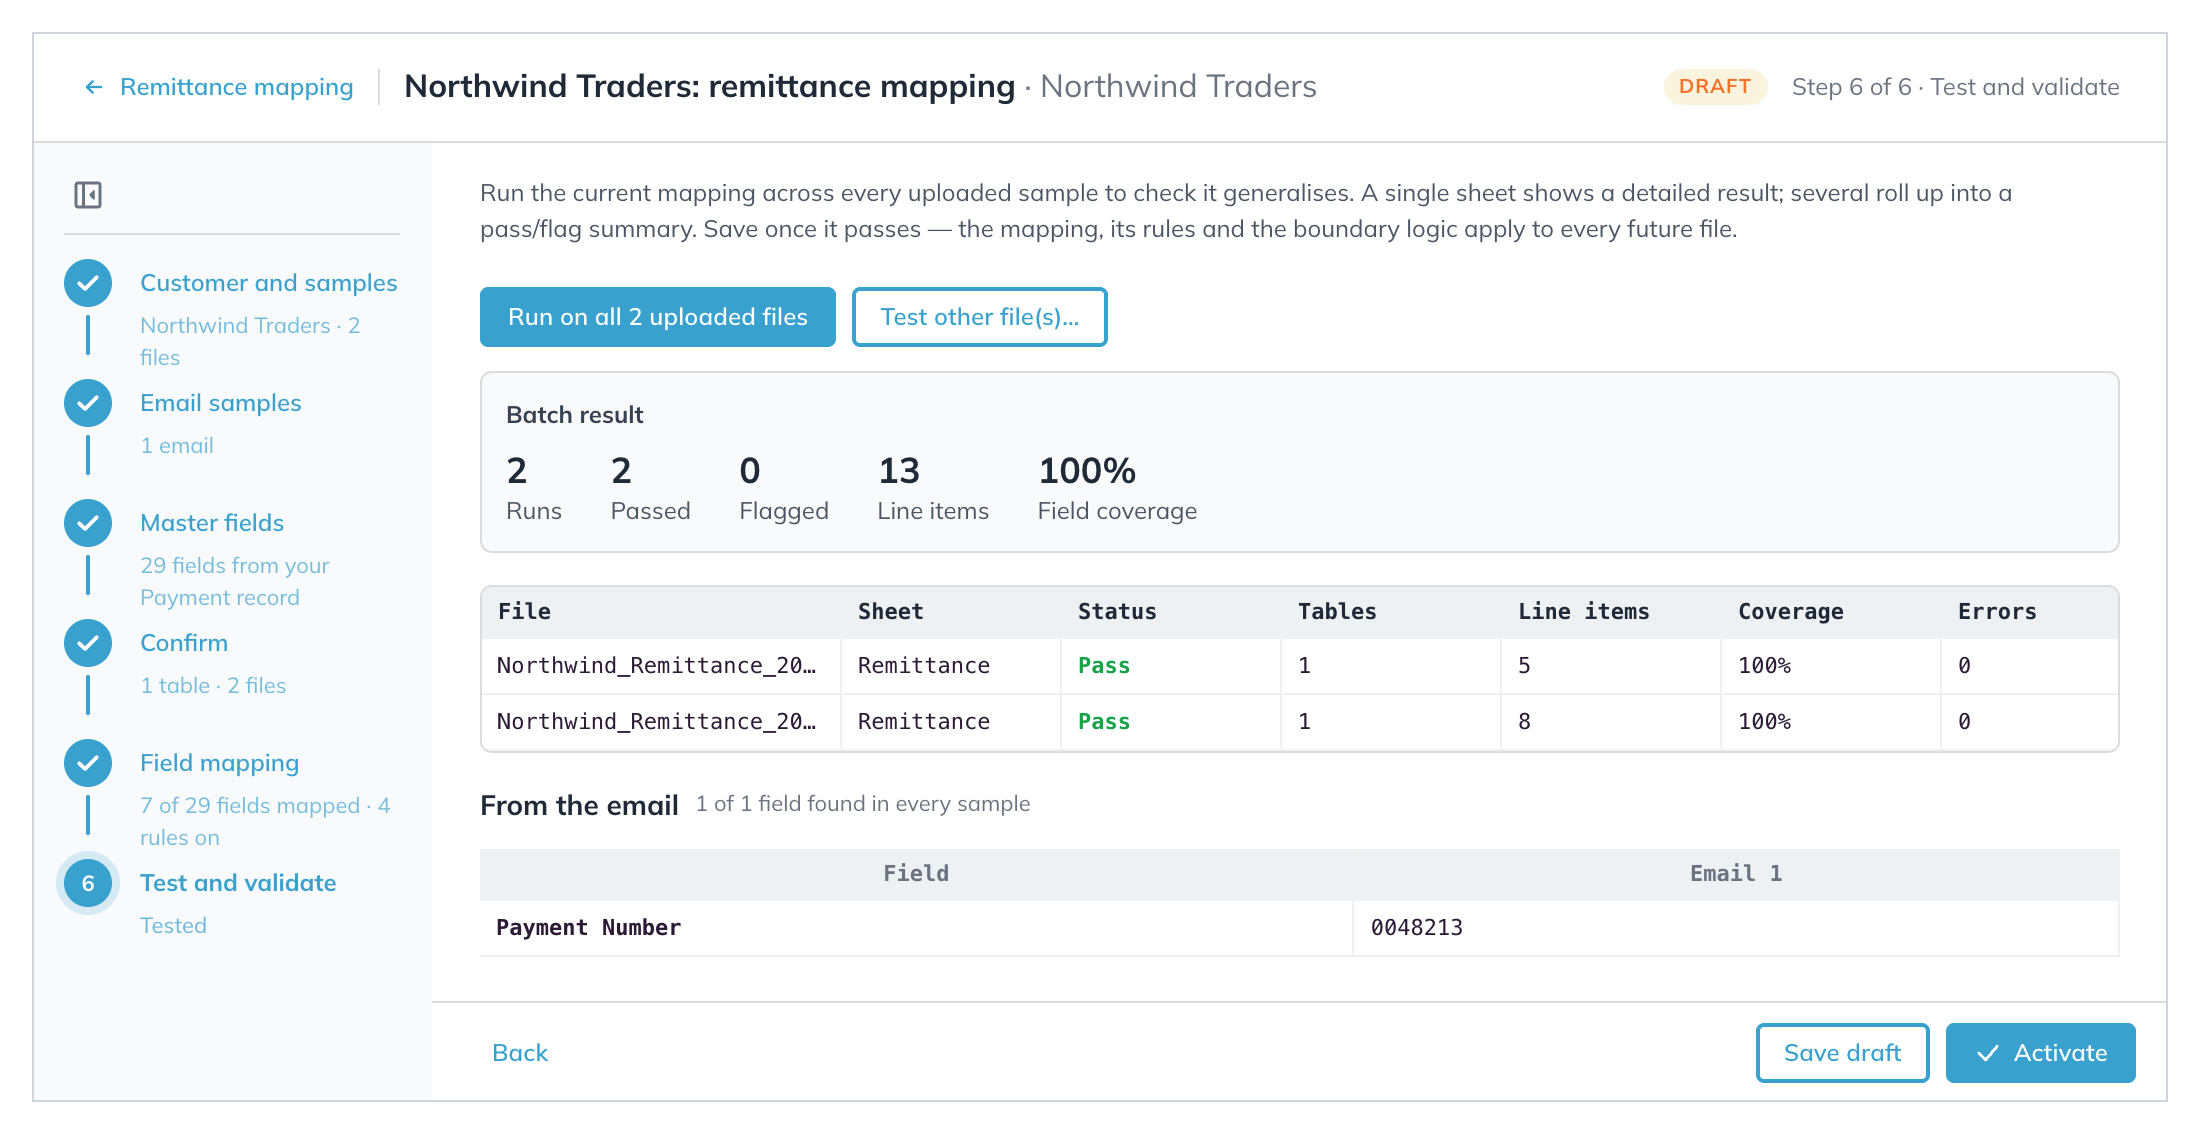Select Northwind_Remittance file row with 8 line items
Viewport: 2200px width, 1134px height.
(x=1299, y=722)
